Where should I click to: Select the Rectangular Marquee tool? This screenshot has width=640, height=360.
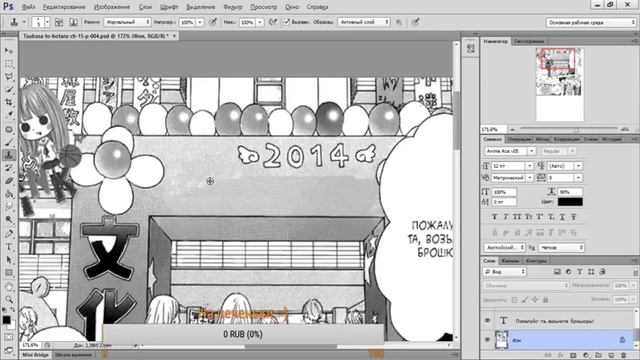click(9, 64)
